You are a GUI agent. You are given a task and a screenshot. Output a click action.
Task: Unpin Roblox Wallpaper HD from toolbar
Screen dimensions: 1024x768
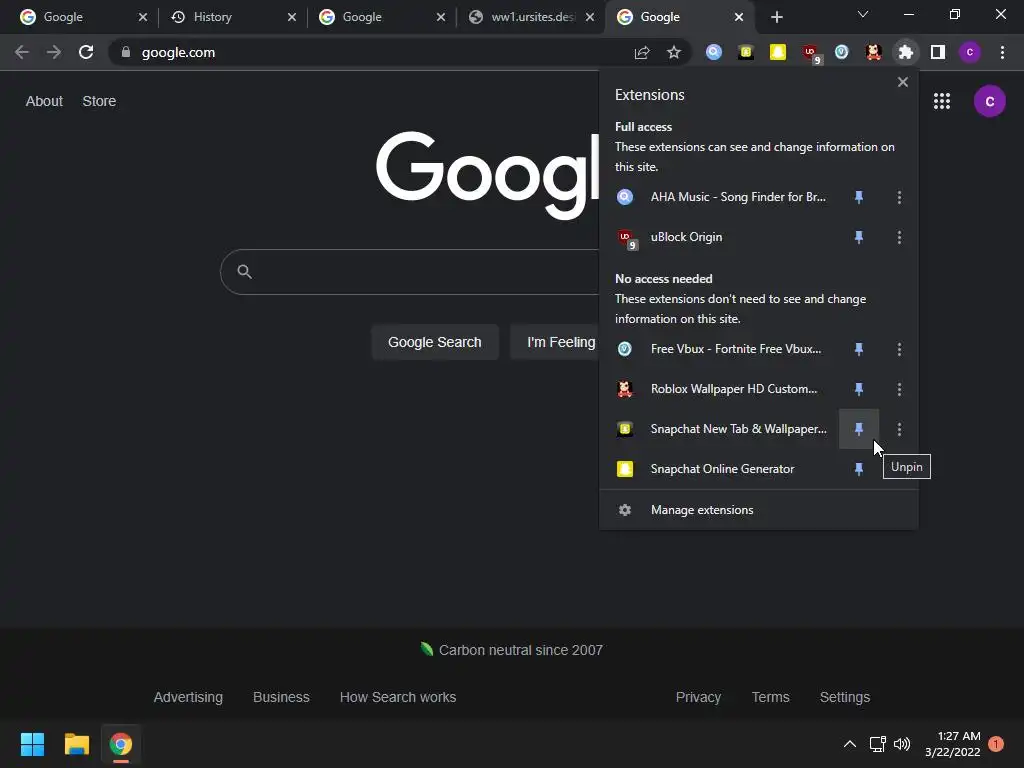(x=859, y=389)
